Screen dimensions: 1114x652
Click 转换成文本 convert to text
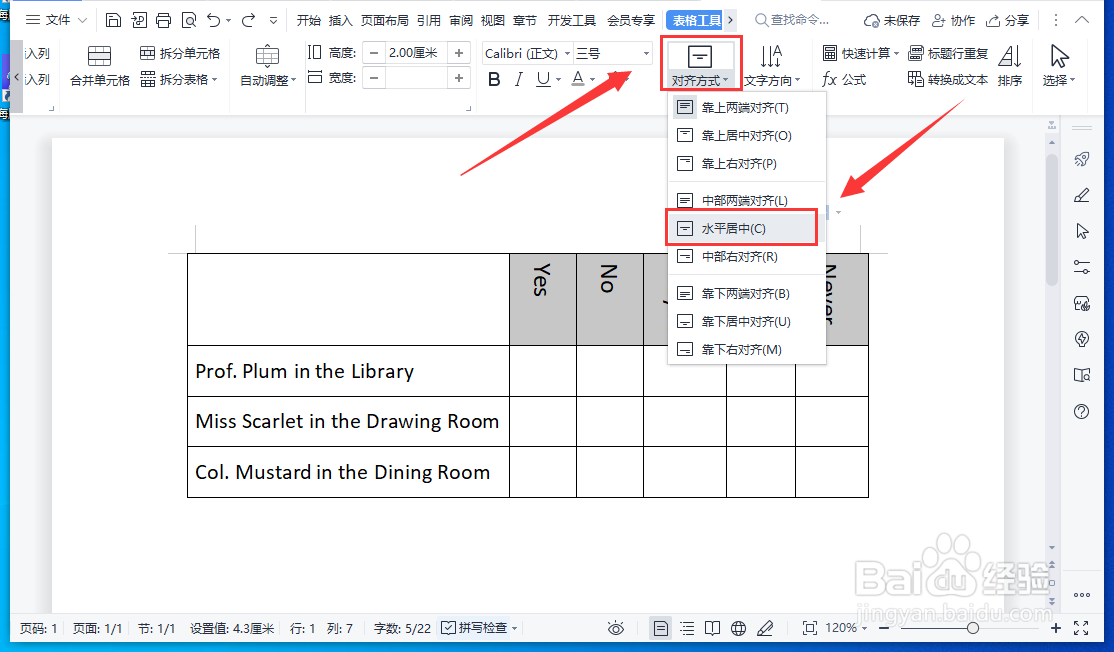pyautogui.click(x=948, y=80)
